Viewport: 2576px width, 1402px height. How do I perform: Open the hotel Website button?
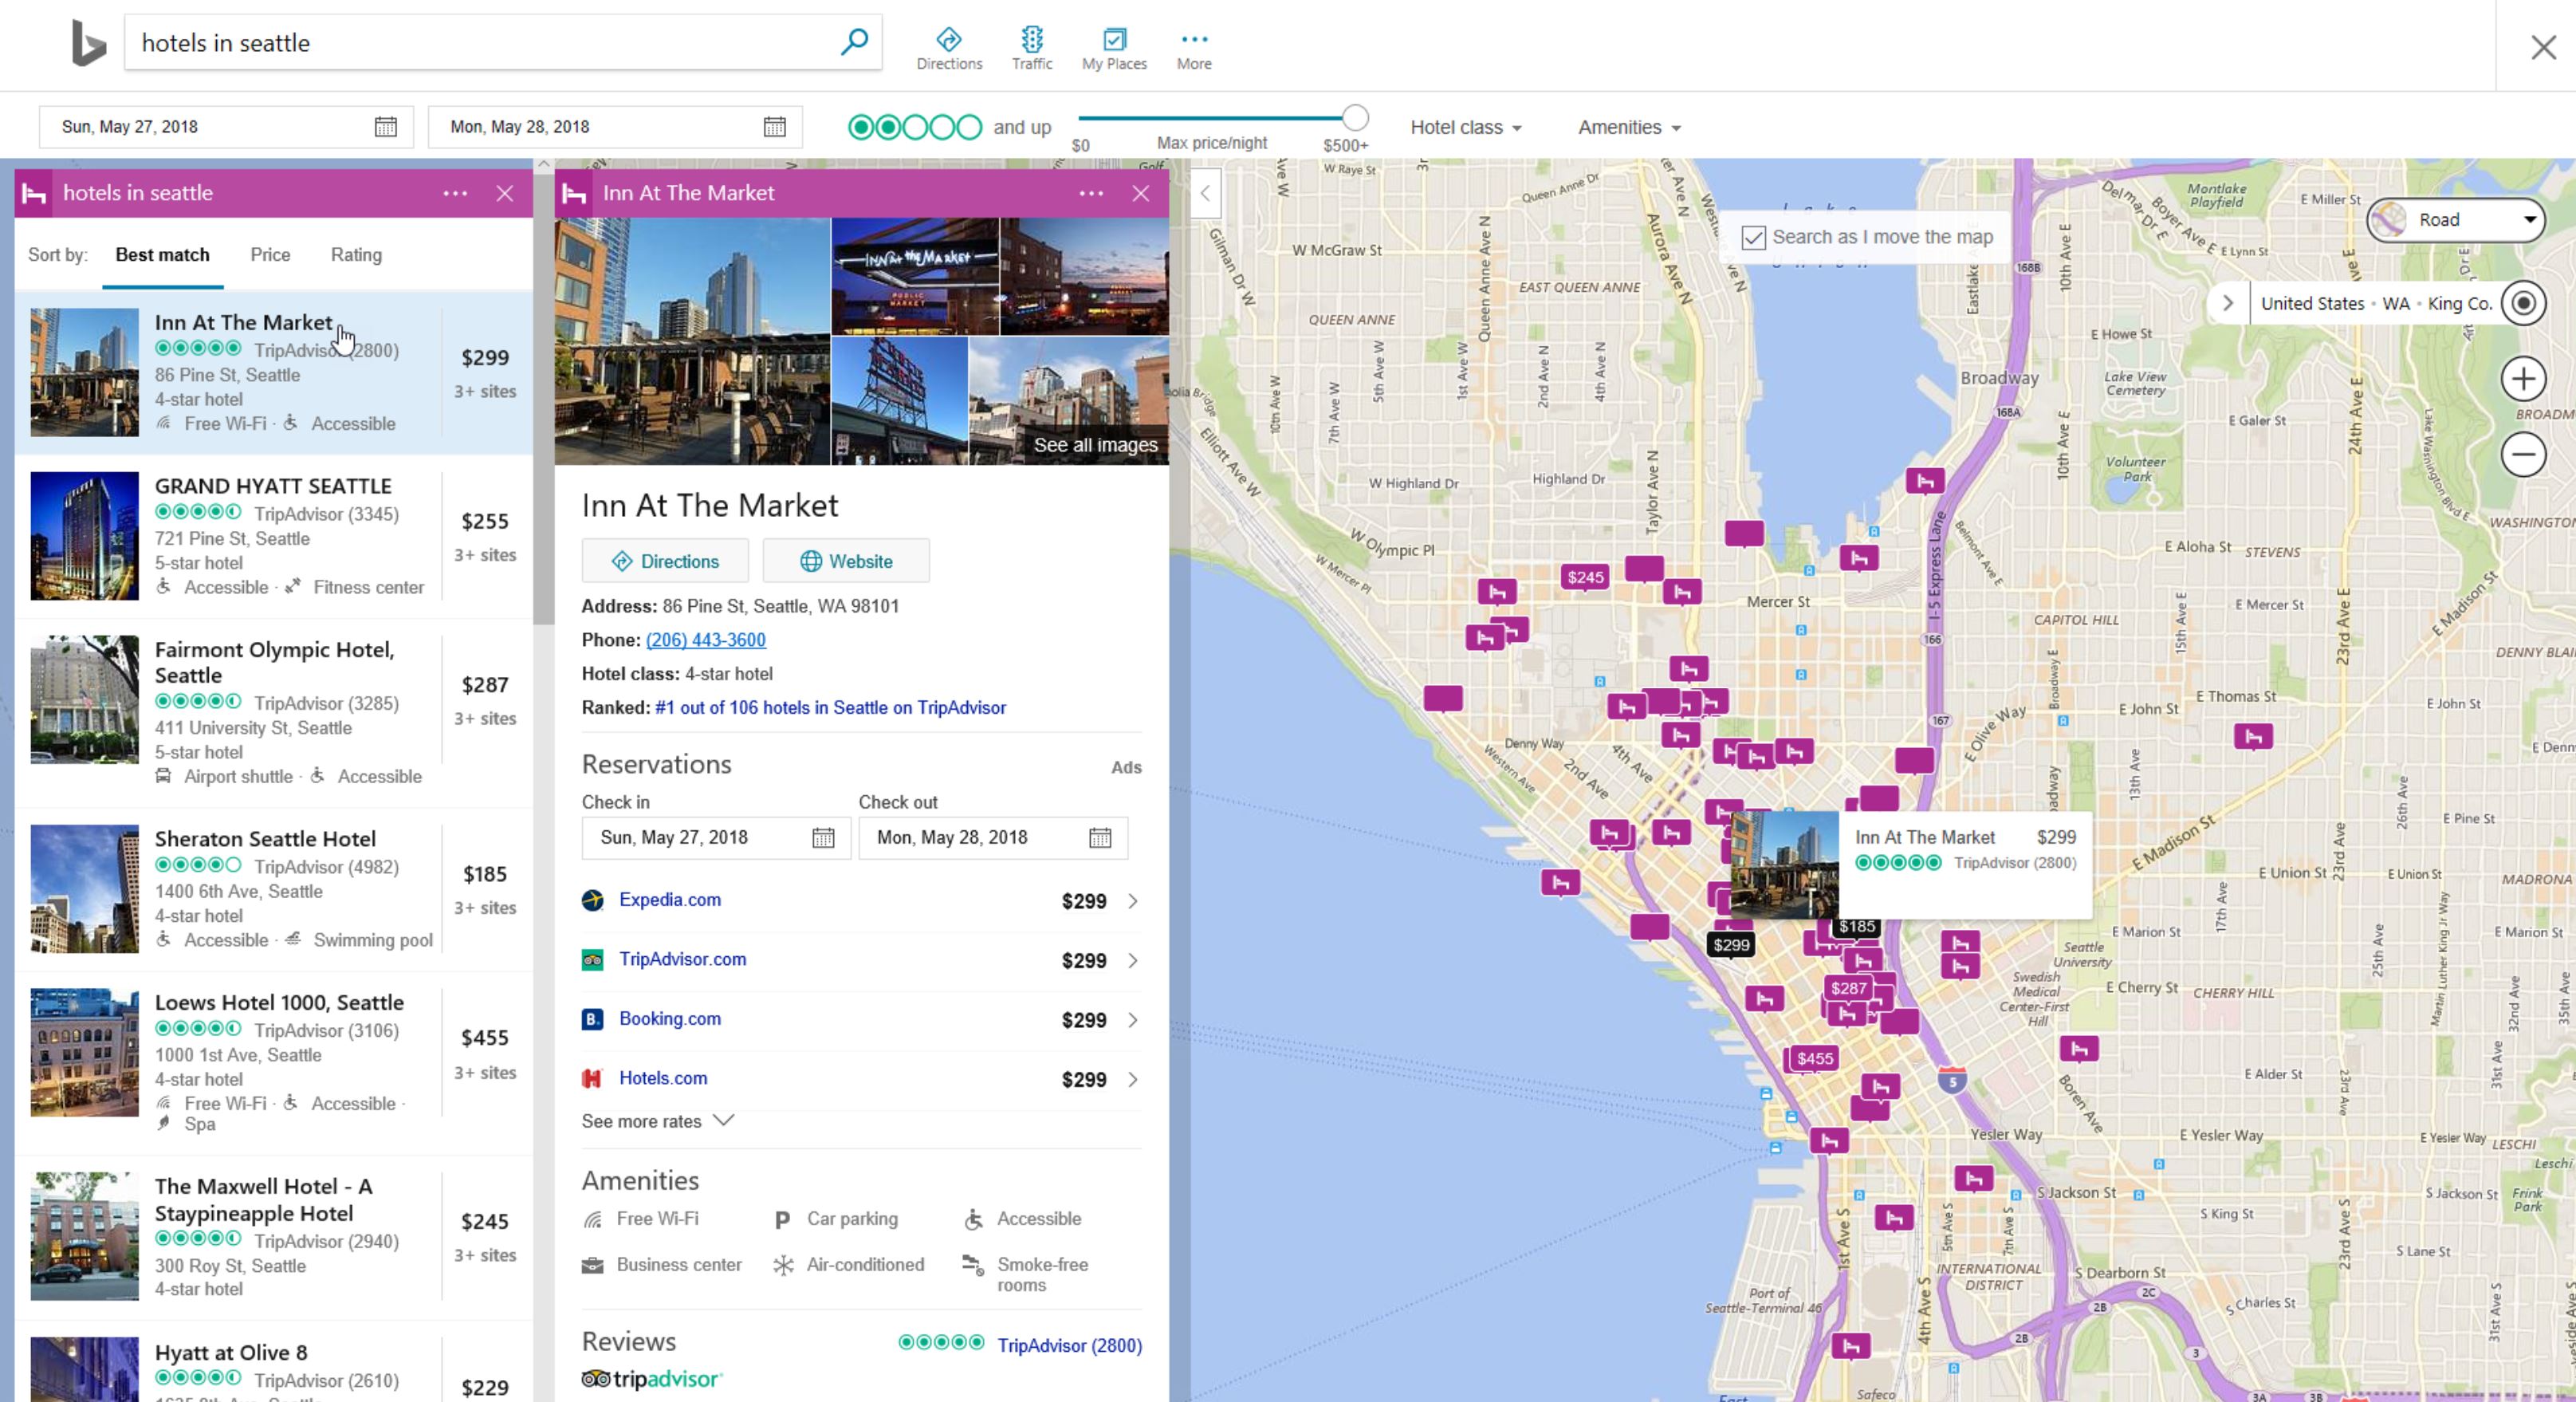tap(846, 561)
